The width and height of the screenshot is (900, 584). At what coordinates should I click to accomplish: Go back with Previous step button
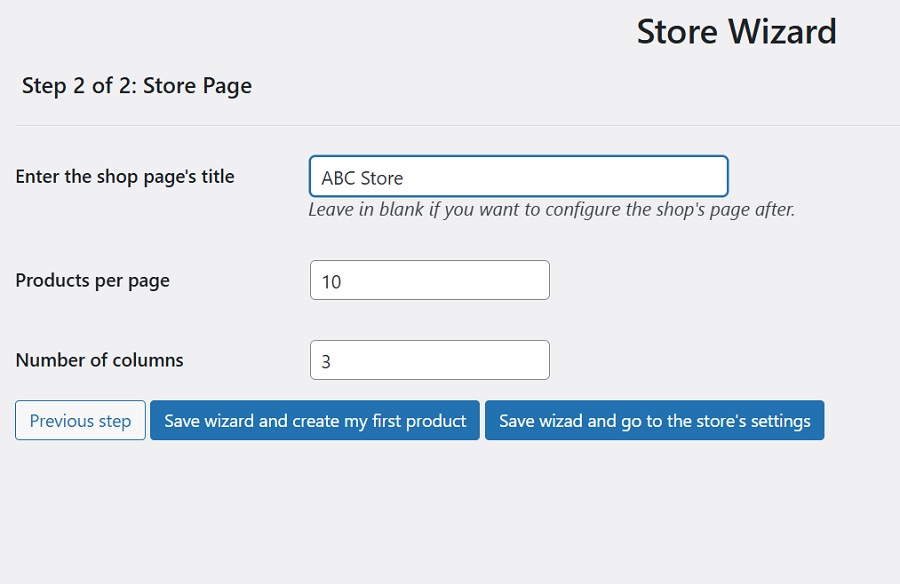click(80, 420)
